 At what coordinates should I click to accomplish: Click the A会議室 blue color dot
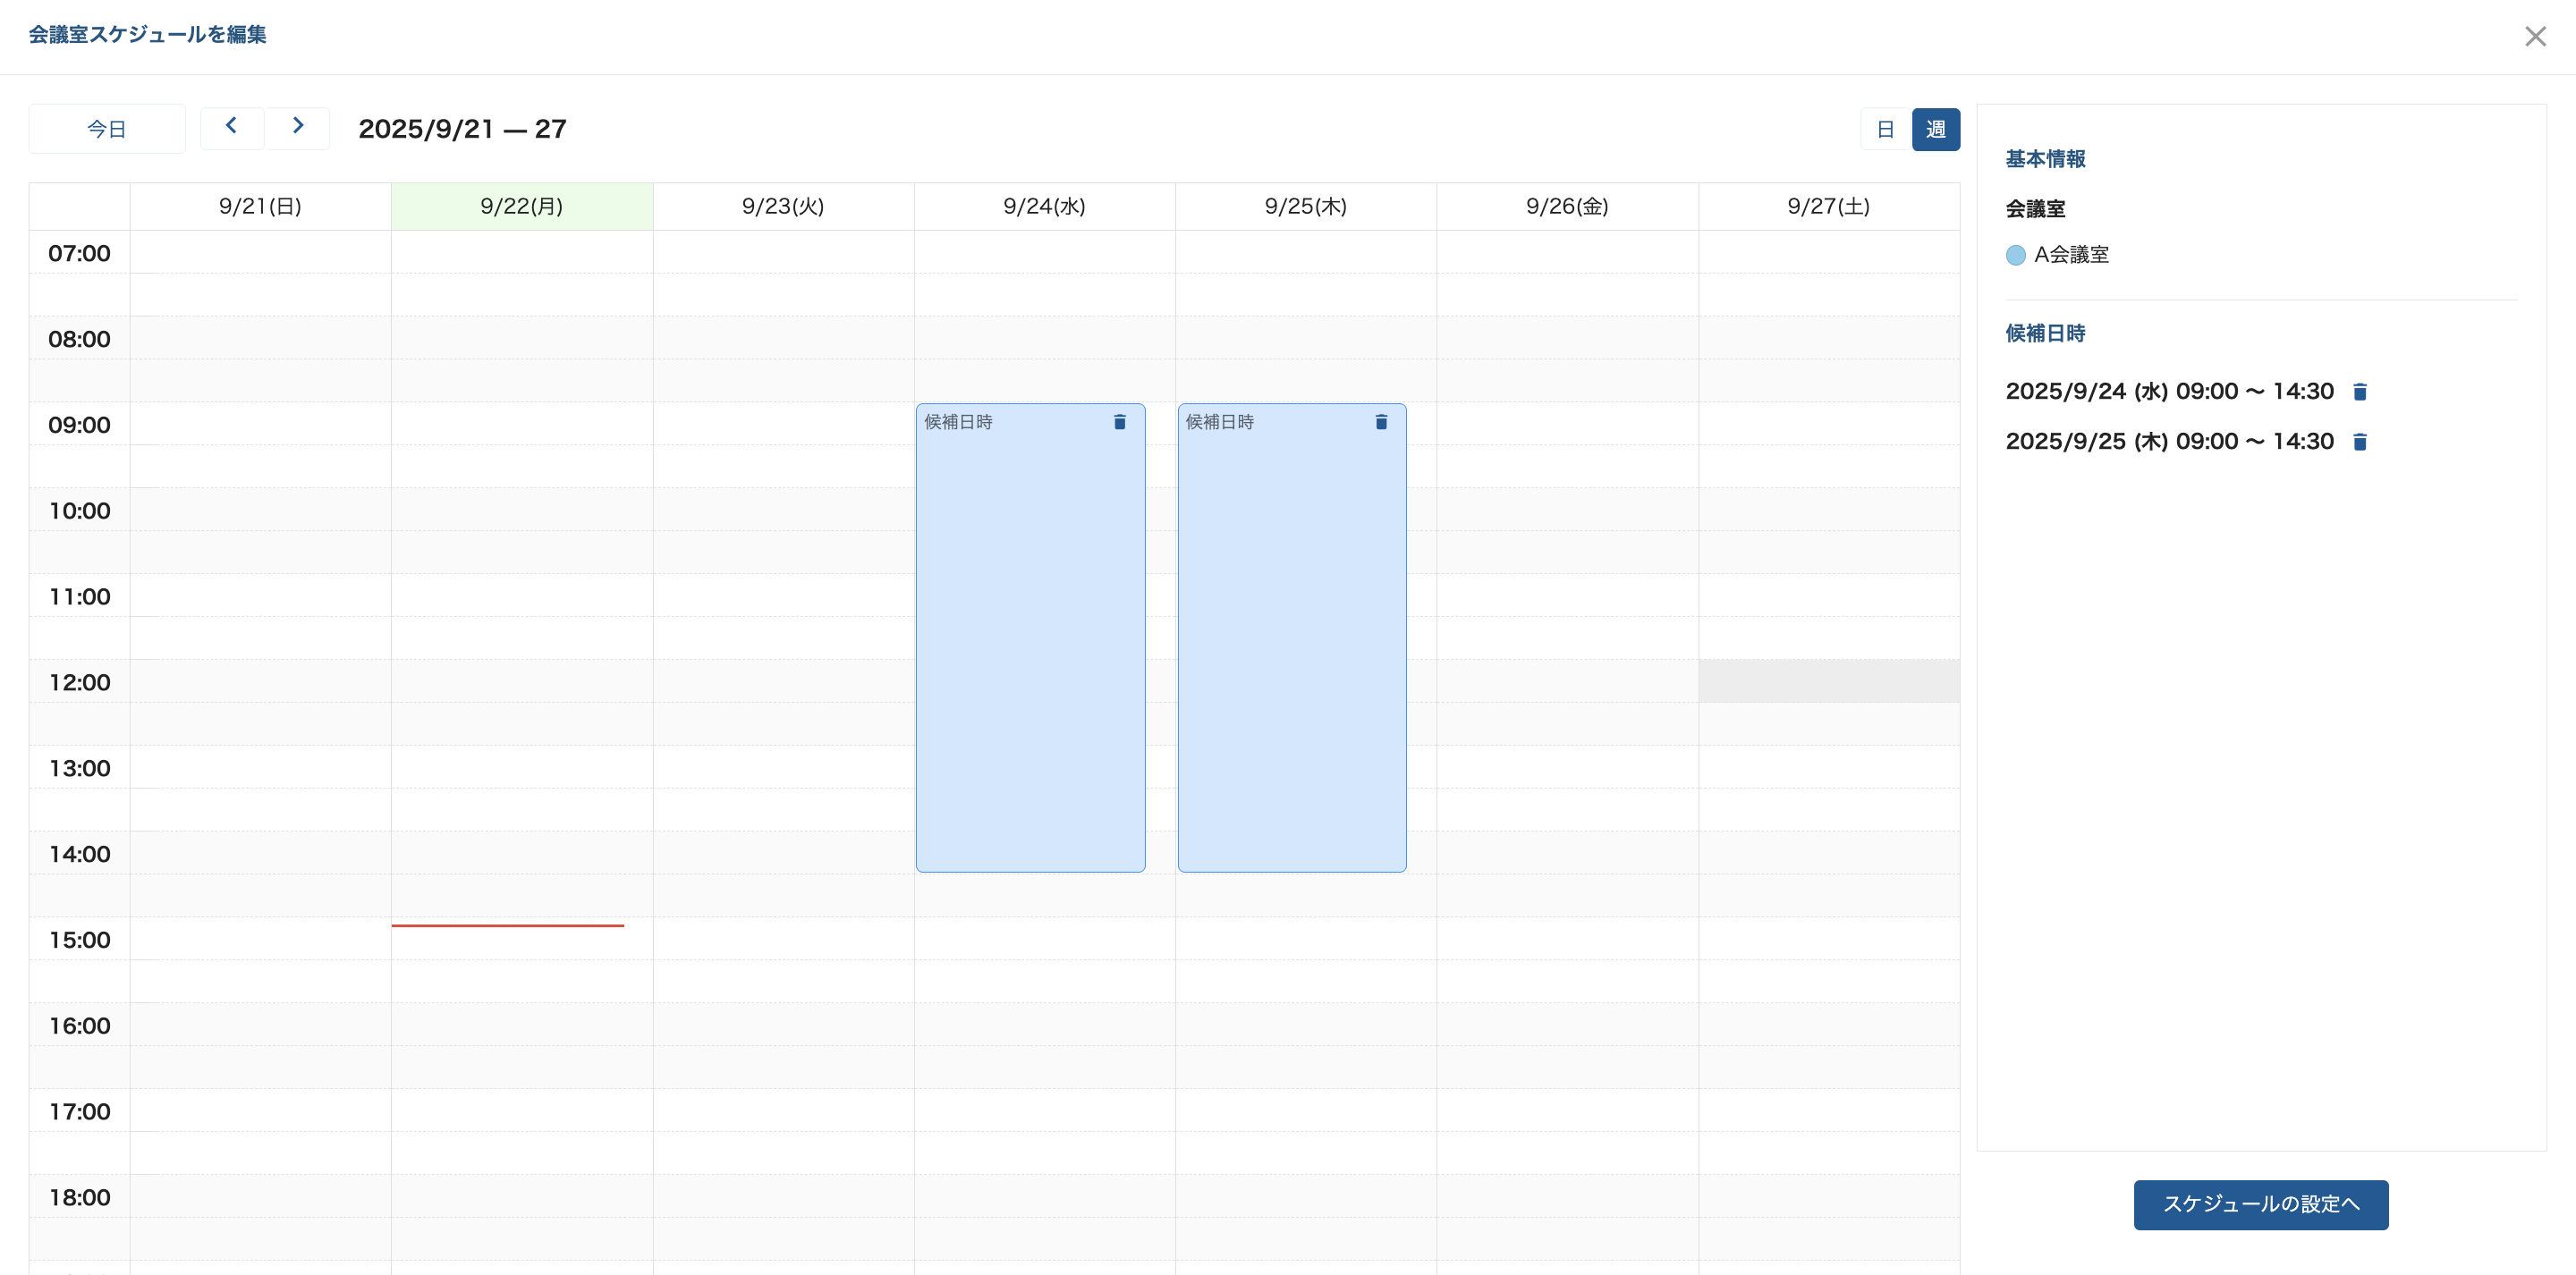pyautogui.click(x=2015, y=255)
